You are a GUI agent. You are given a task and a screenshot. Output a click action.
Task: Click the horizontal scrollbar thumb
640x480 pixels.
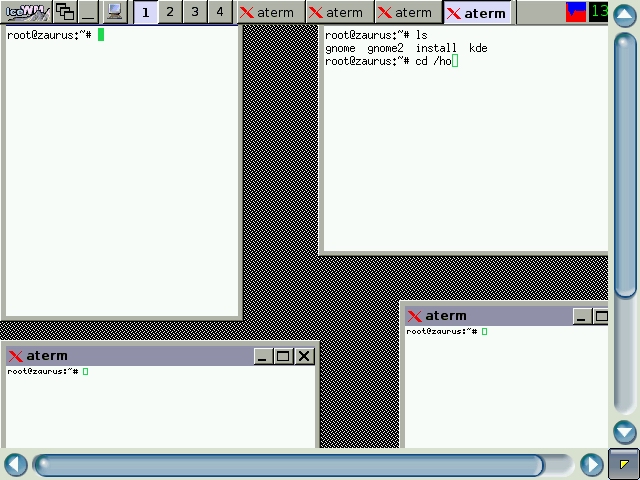pos(290,465)
